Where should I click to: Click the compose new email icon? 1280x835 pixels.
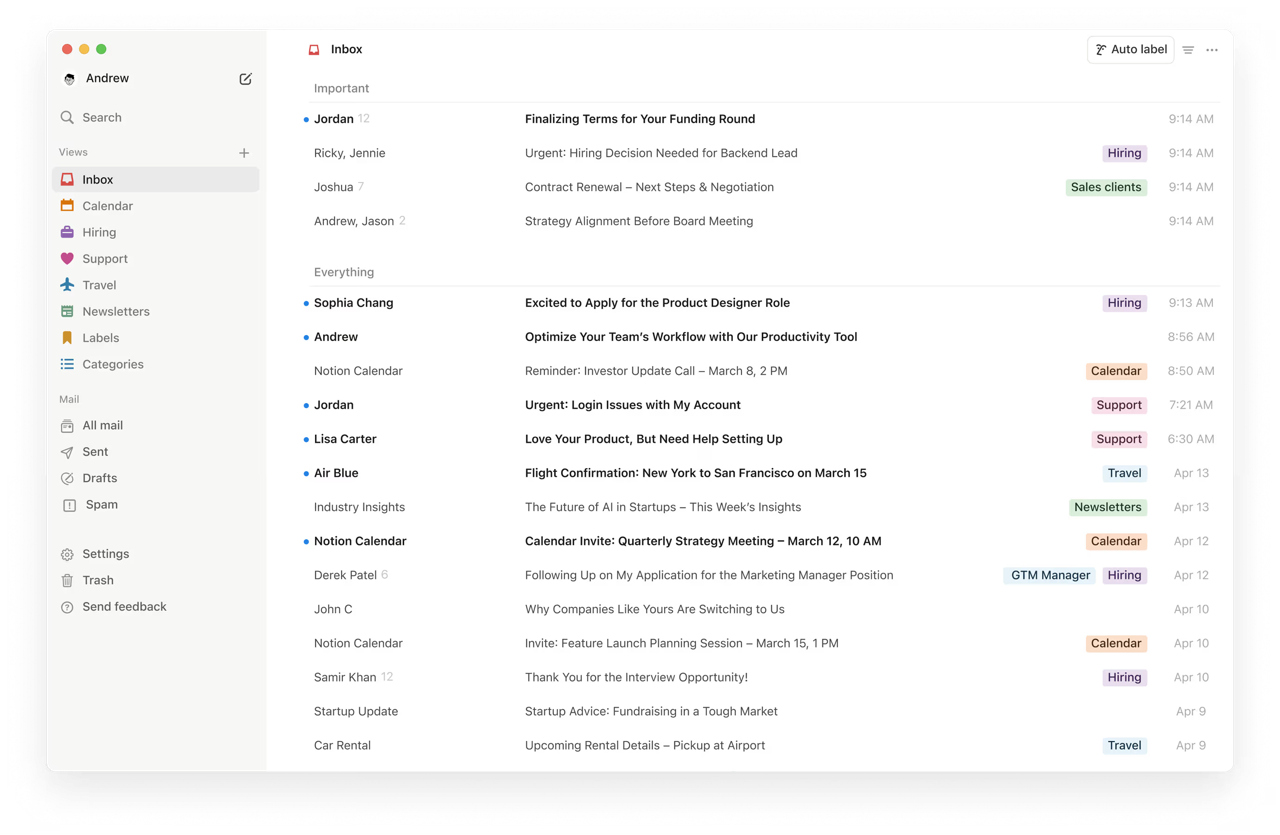coord(245,79)
